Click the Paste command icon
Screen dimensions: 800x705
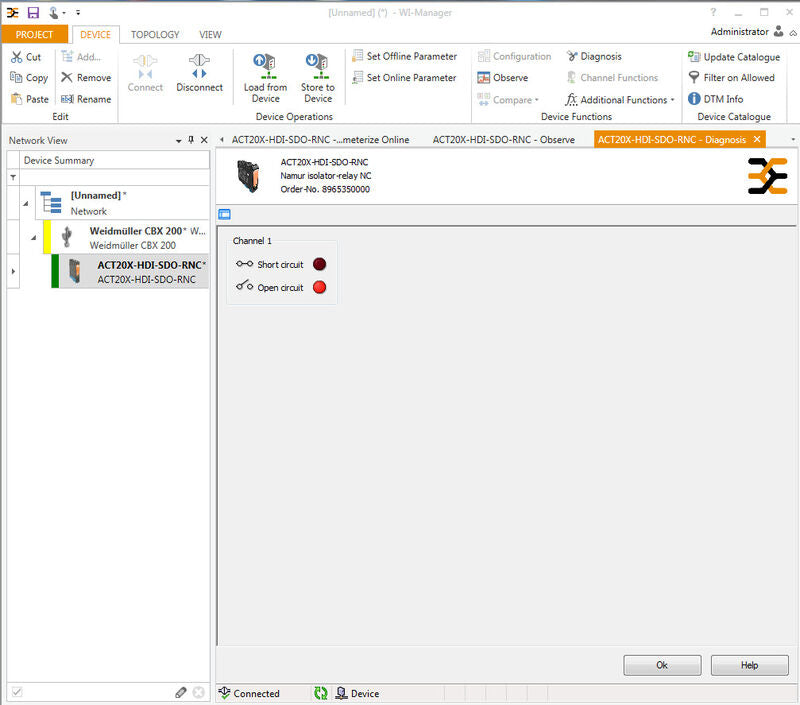pos(16,99)
